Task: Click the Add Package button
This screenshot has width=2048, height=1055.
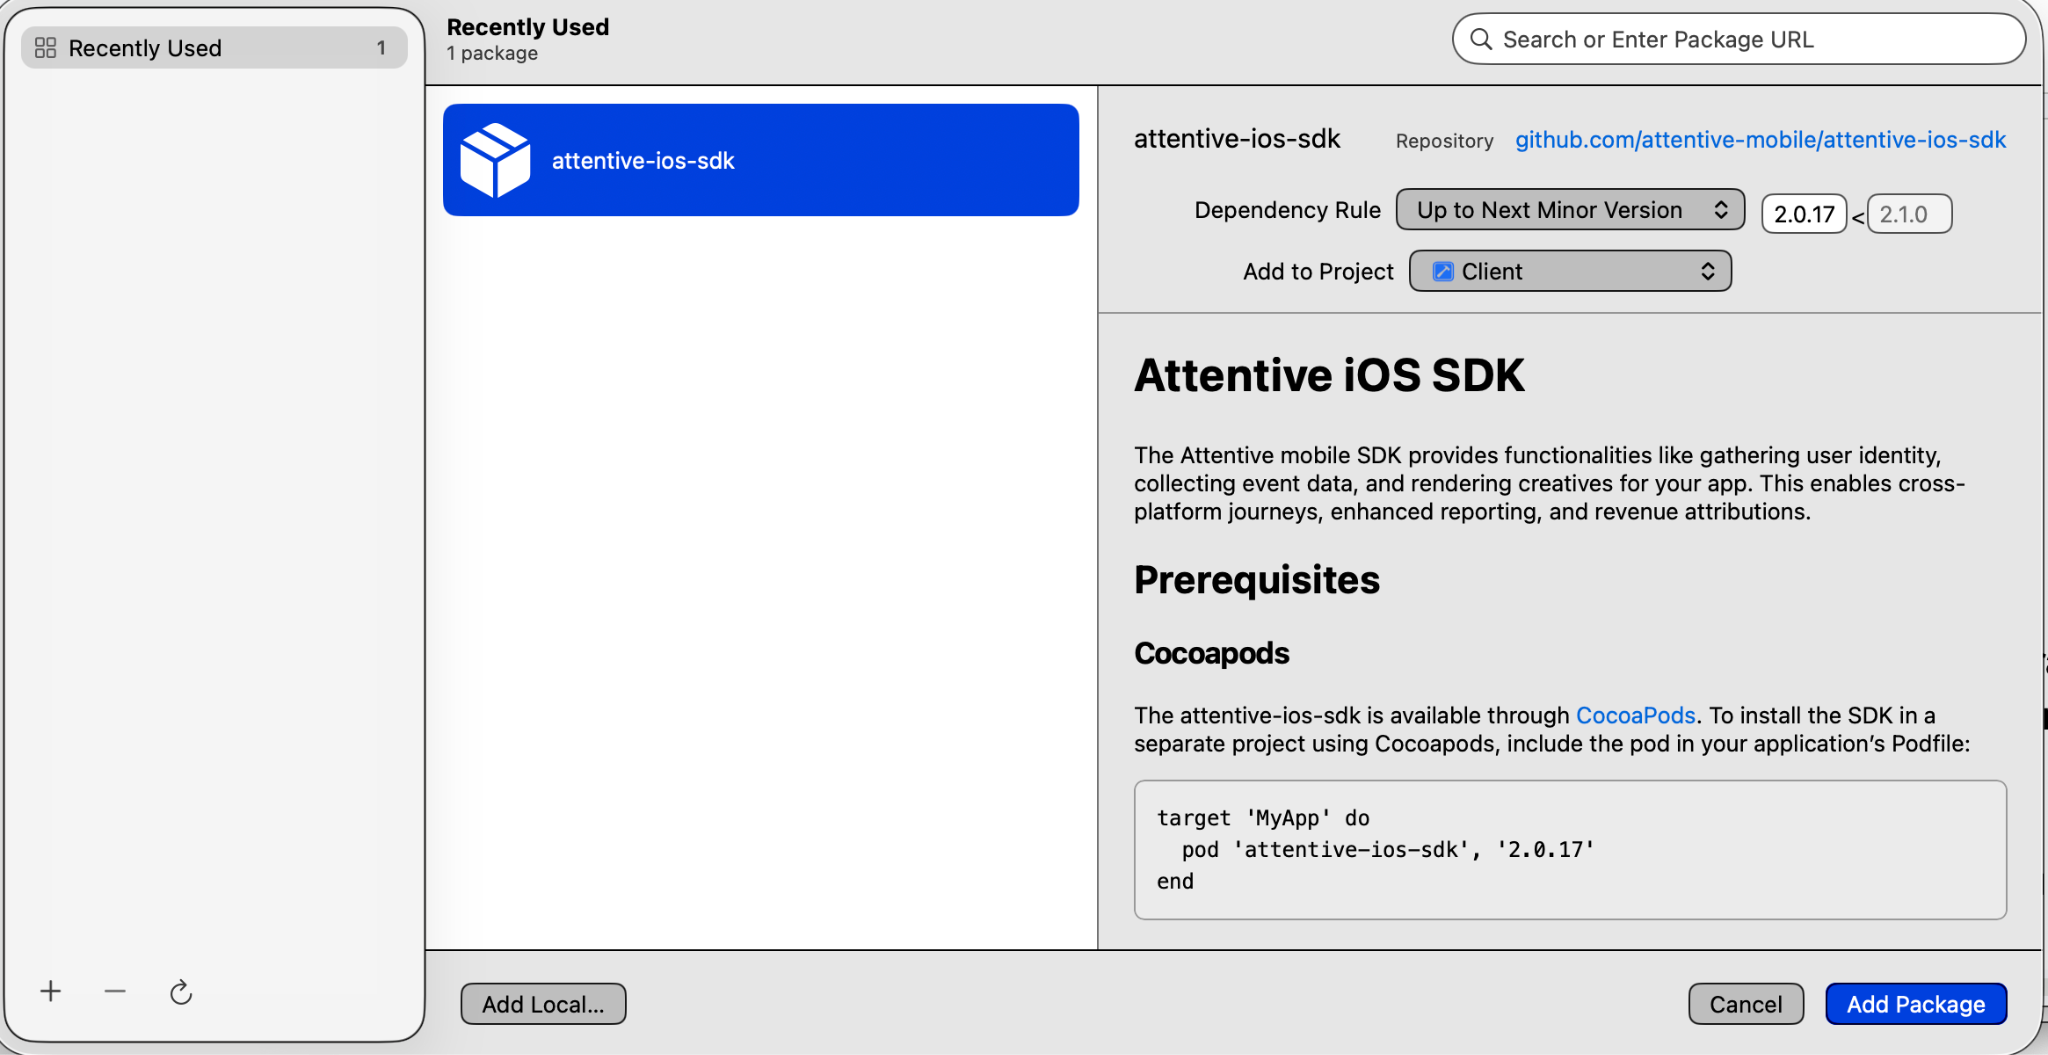Action: tap(1916, 1004)
